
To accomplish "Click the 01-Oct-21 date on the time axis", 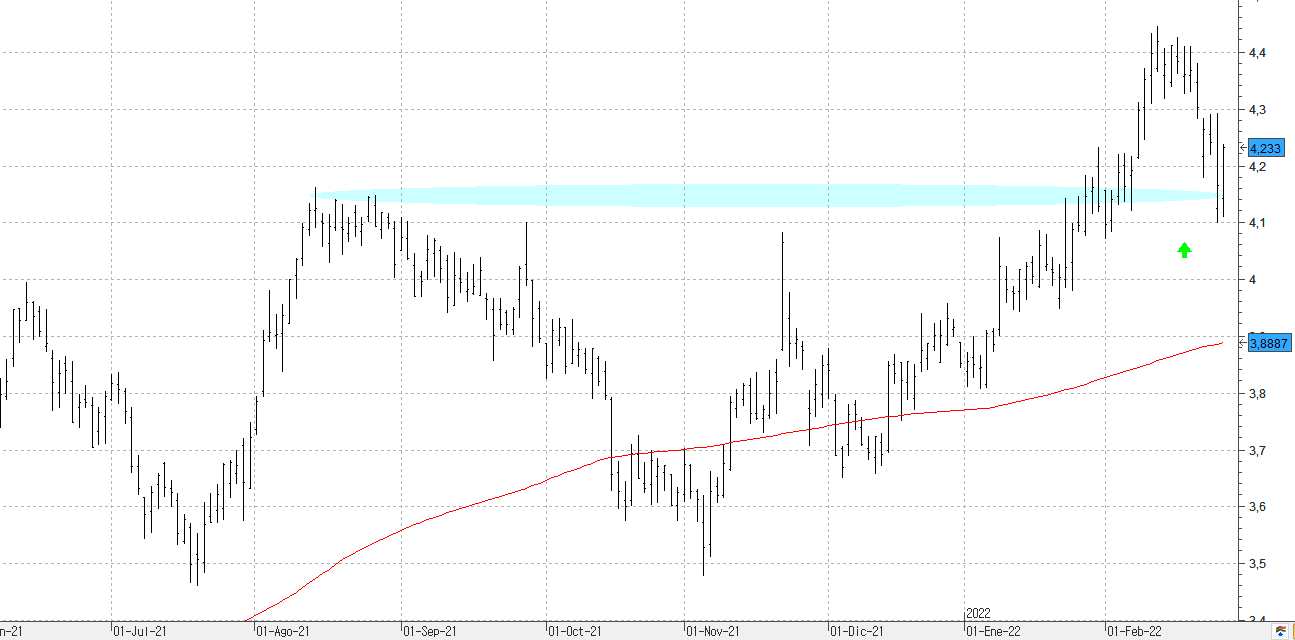I will [x=575, y=632].
